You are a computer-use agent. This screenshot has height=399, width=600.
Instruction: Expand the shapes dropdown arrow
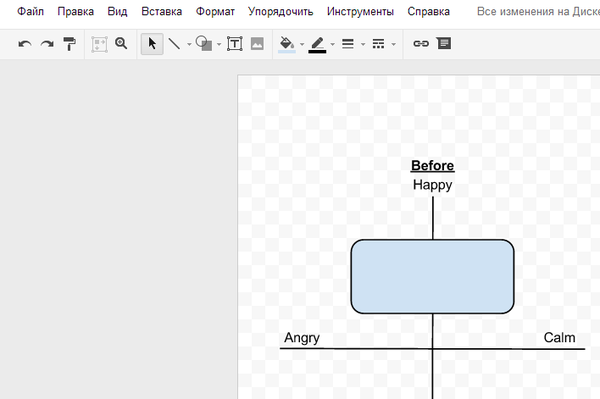click(x=219, y=44)
